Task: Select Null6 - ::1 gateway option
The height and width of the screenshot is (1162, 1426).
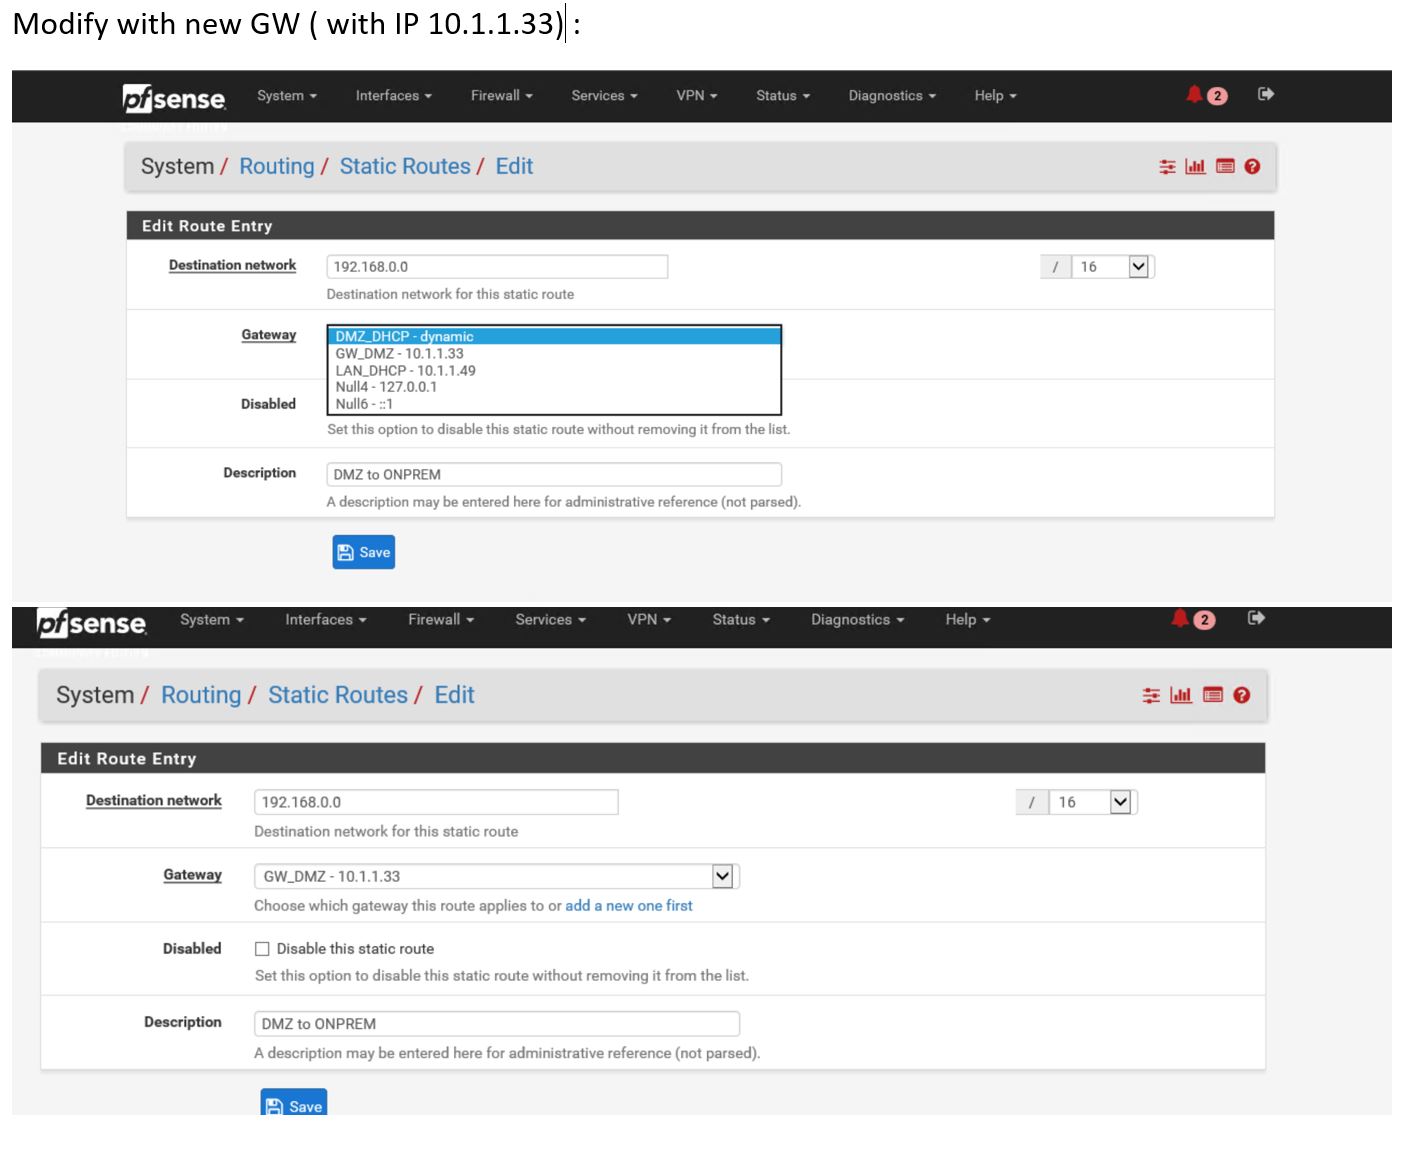Action: pos(554,404)
